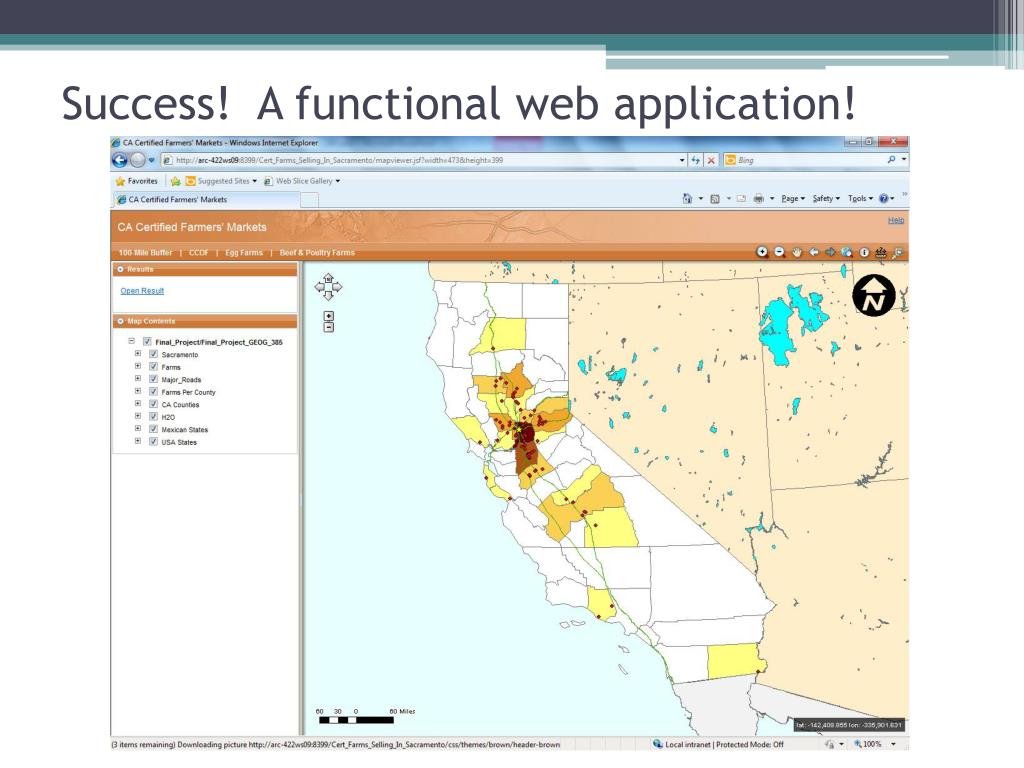Open the Page menu
Image resolution: width=1024 pixels, height=768 pixels.
point(793,199)
